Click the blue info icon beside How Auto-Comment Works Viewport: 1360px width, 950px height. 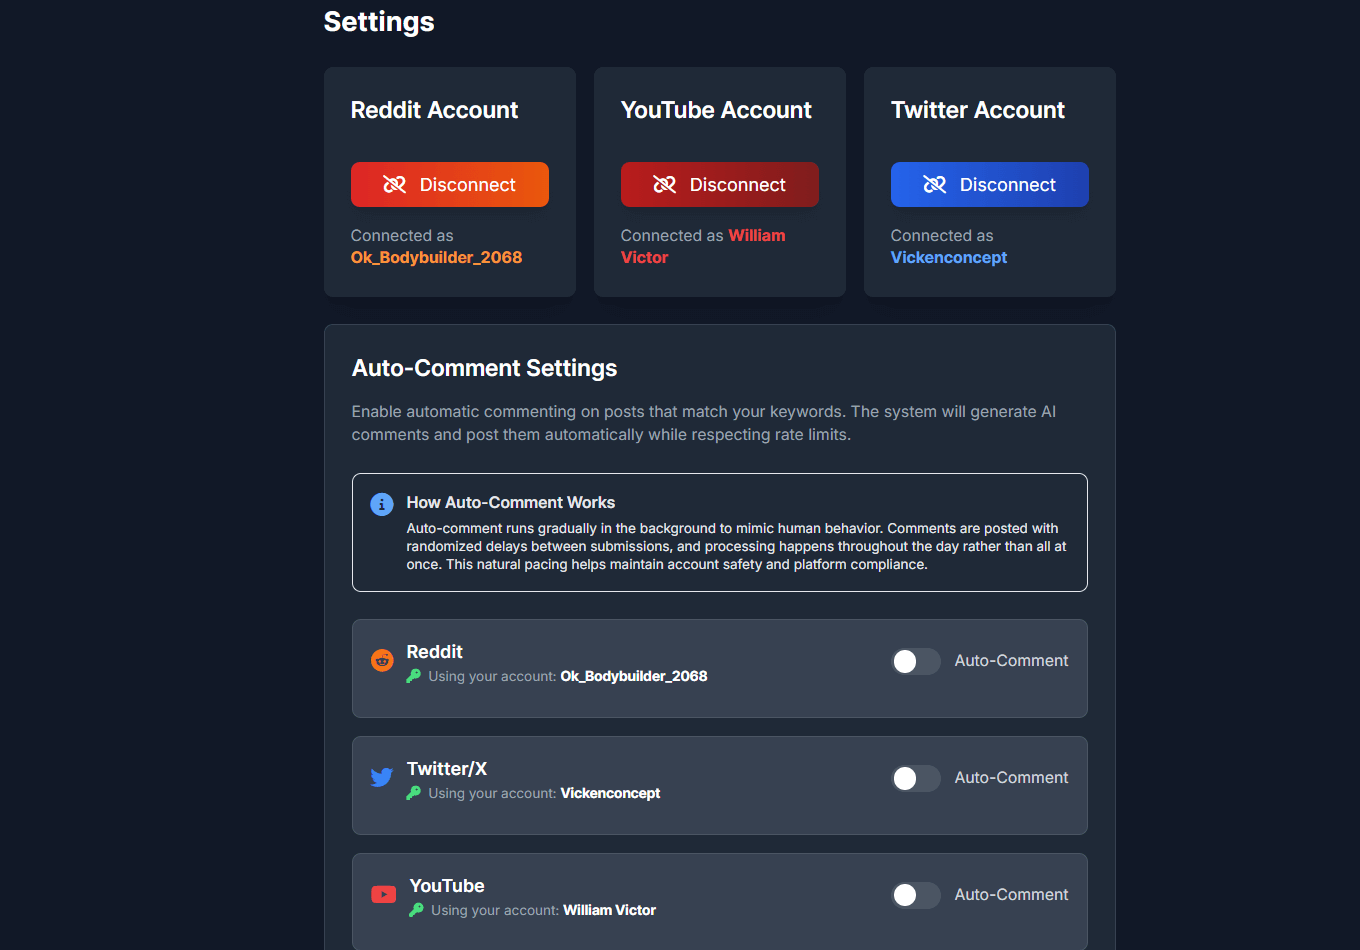[382, 504]
